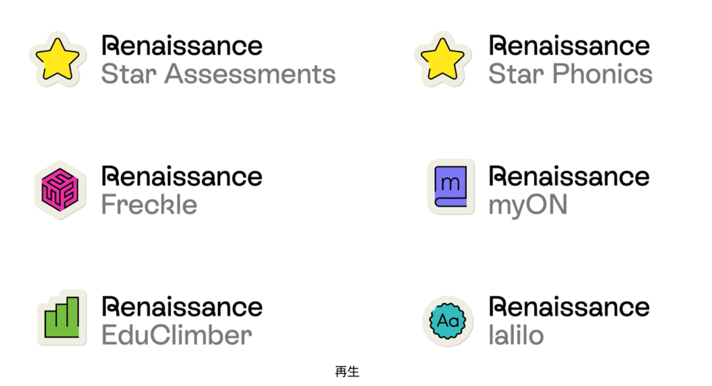Click the Renaissance wordmark above Star Phonics
712x386 pixels.
(569, 45)
